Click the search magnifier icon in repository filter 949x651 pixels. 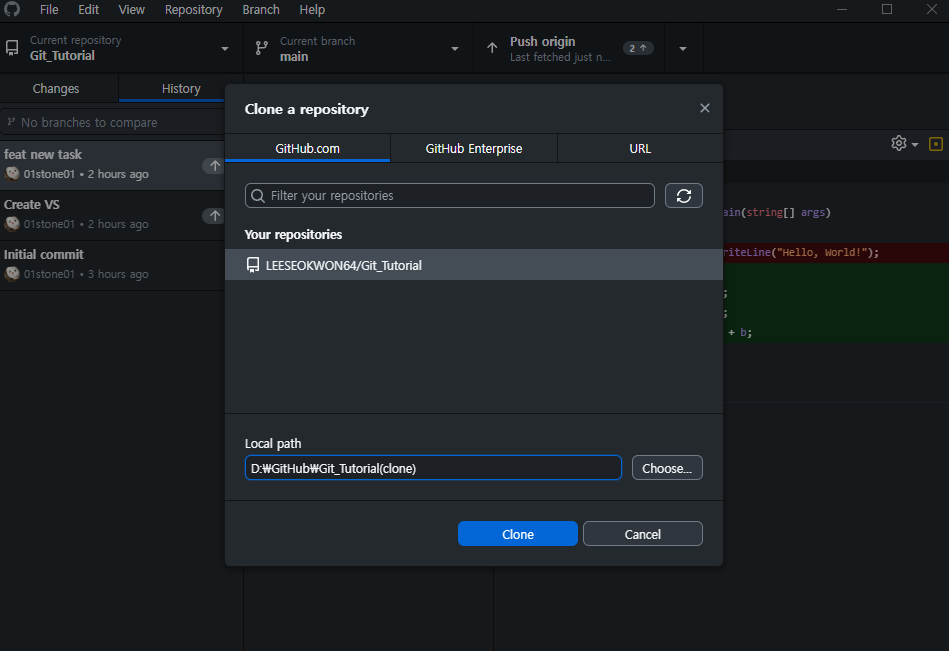(258, 195)
